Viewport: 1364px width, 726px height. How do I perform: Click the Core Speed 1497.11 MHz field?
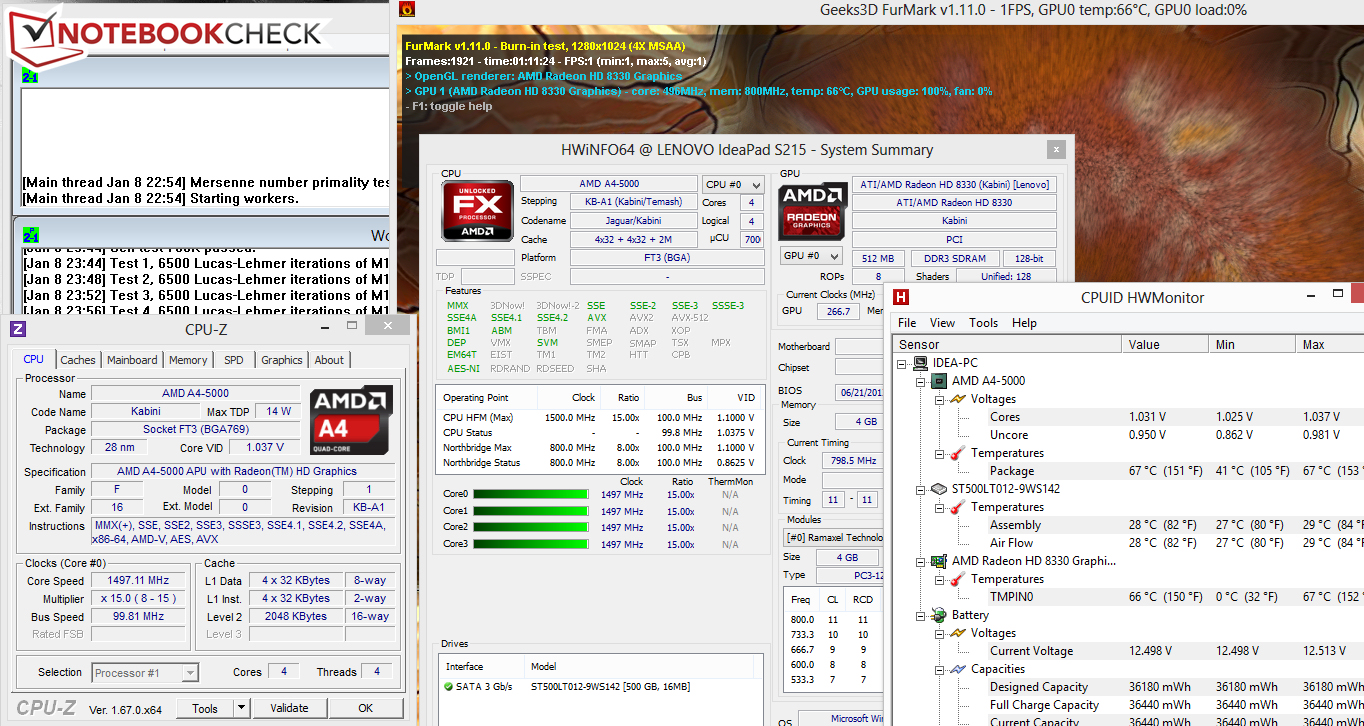click(138, 581)
